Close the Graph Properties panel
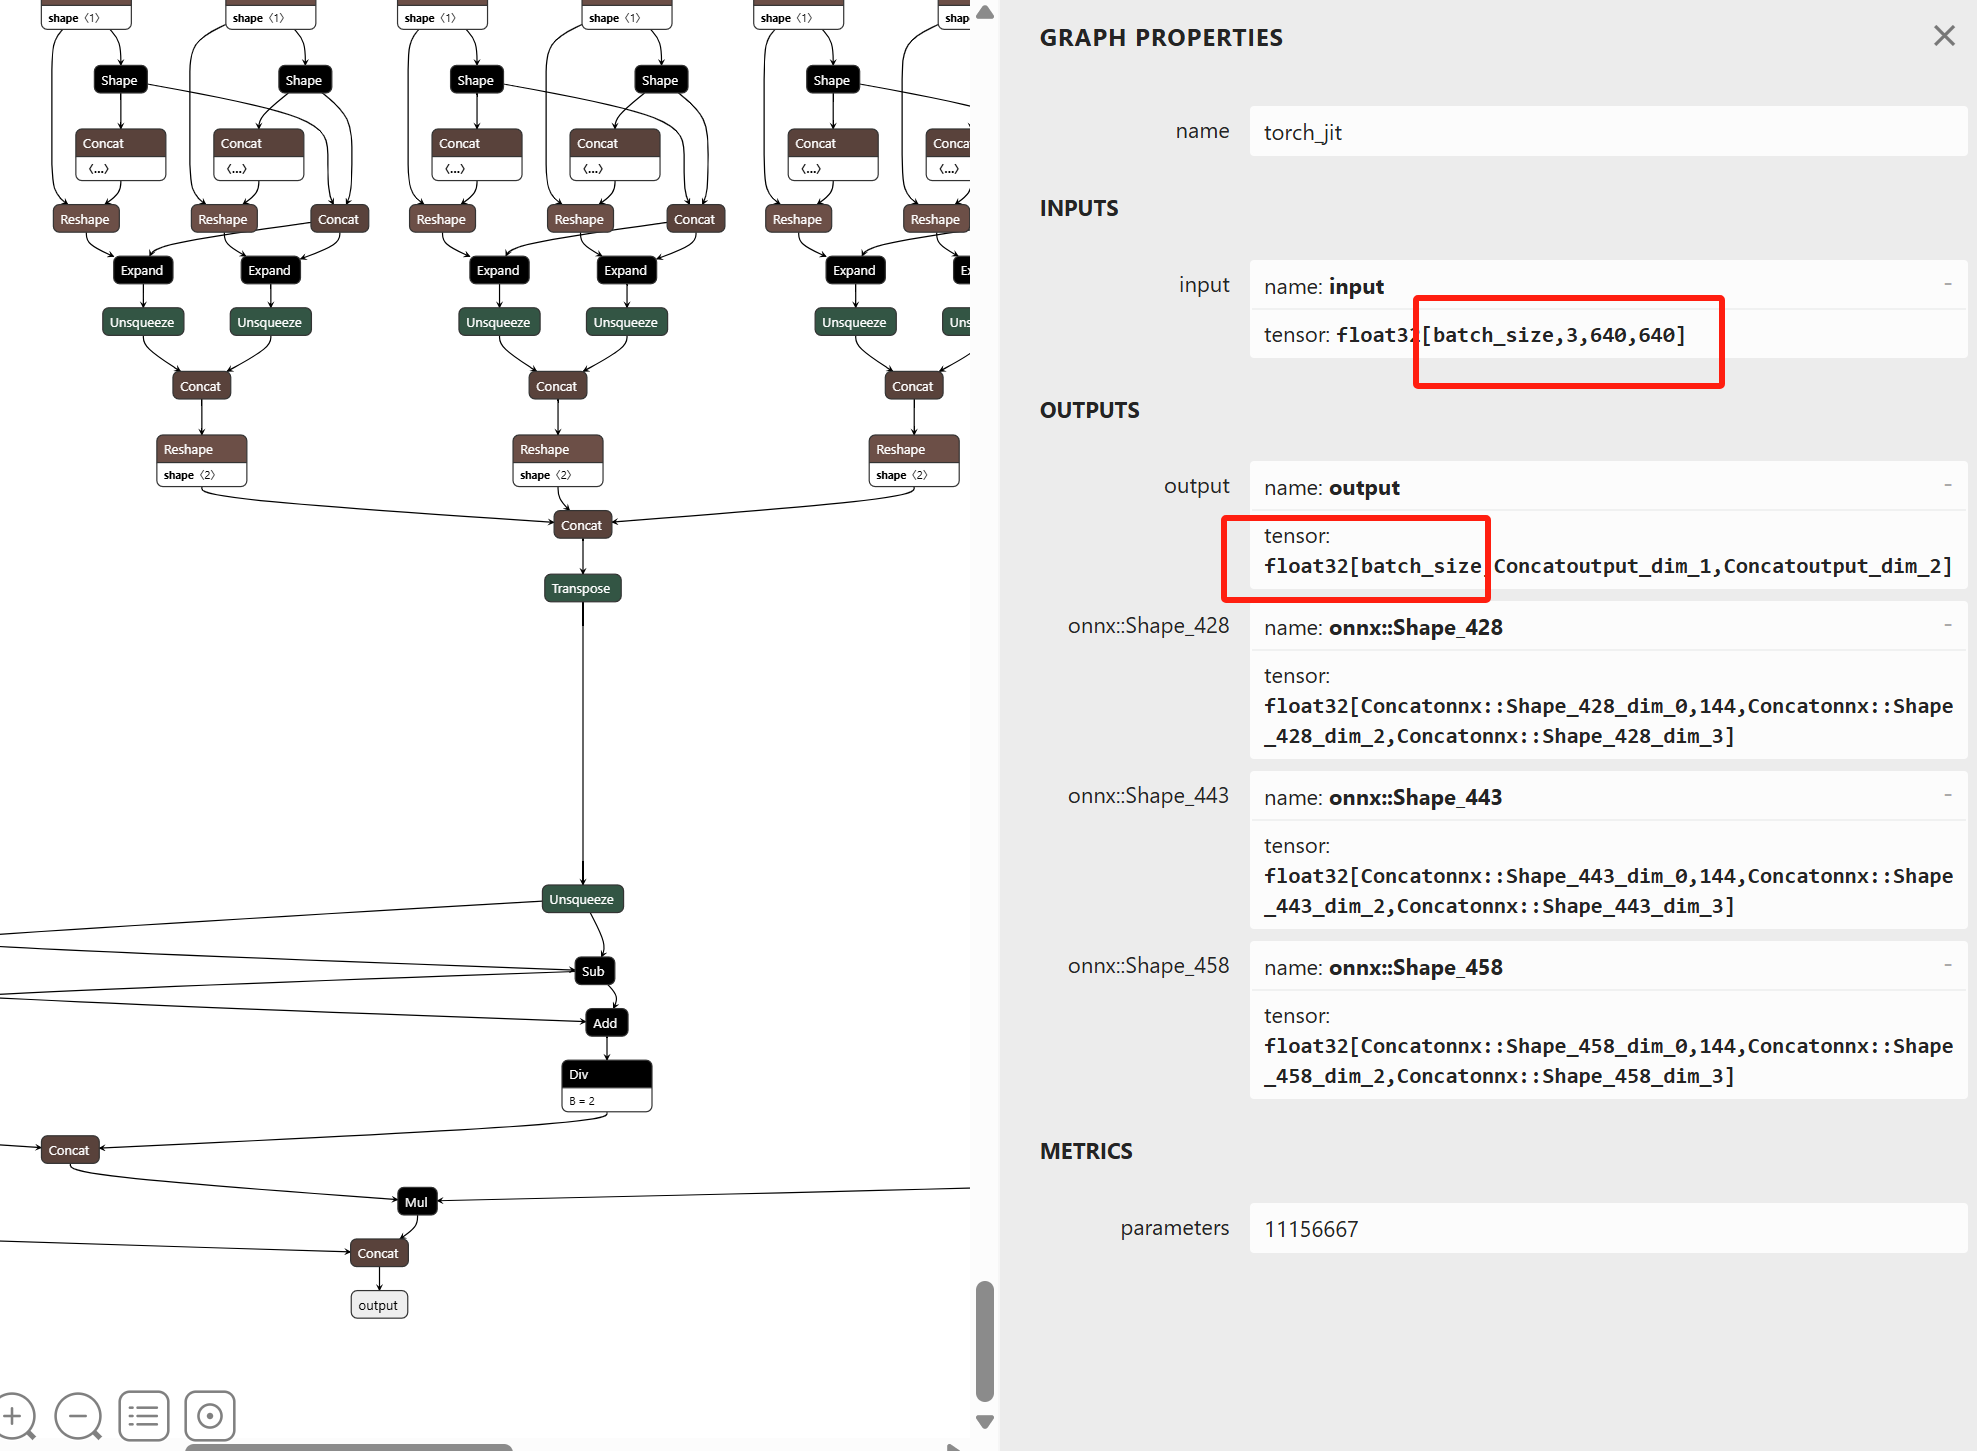Screen dimensions: 1977x1451 [1943, 36]
